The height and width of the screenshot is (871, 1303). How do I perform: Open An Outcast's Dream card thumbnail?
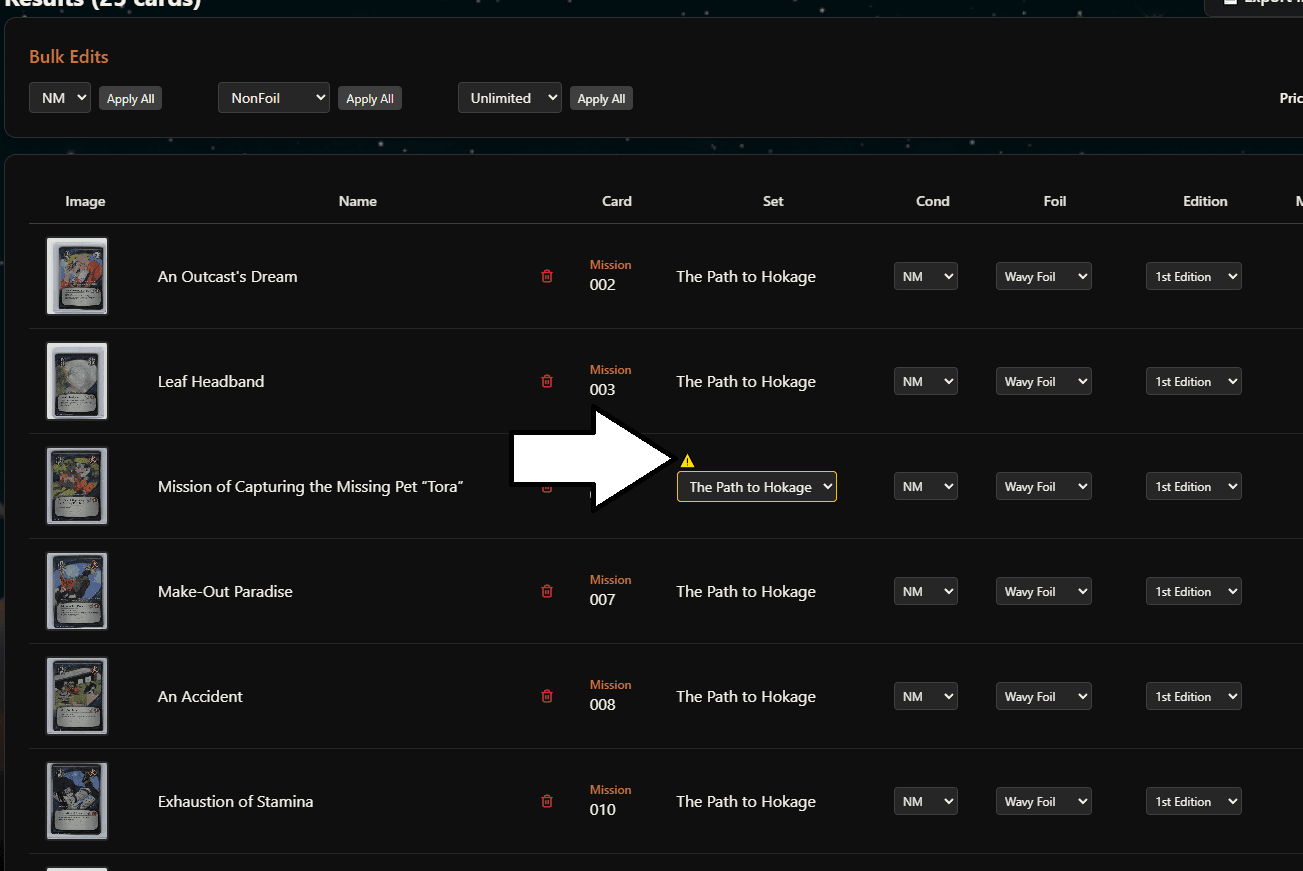coord(77,276)
